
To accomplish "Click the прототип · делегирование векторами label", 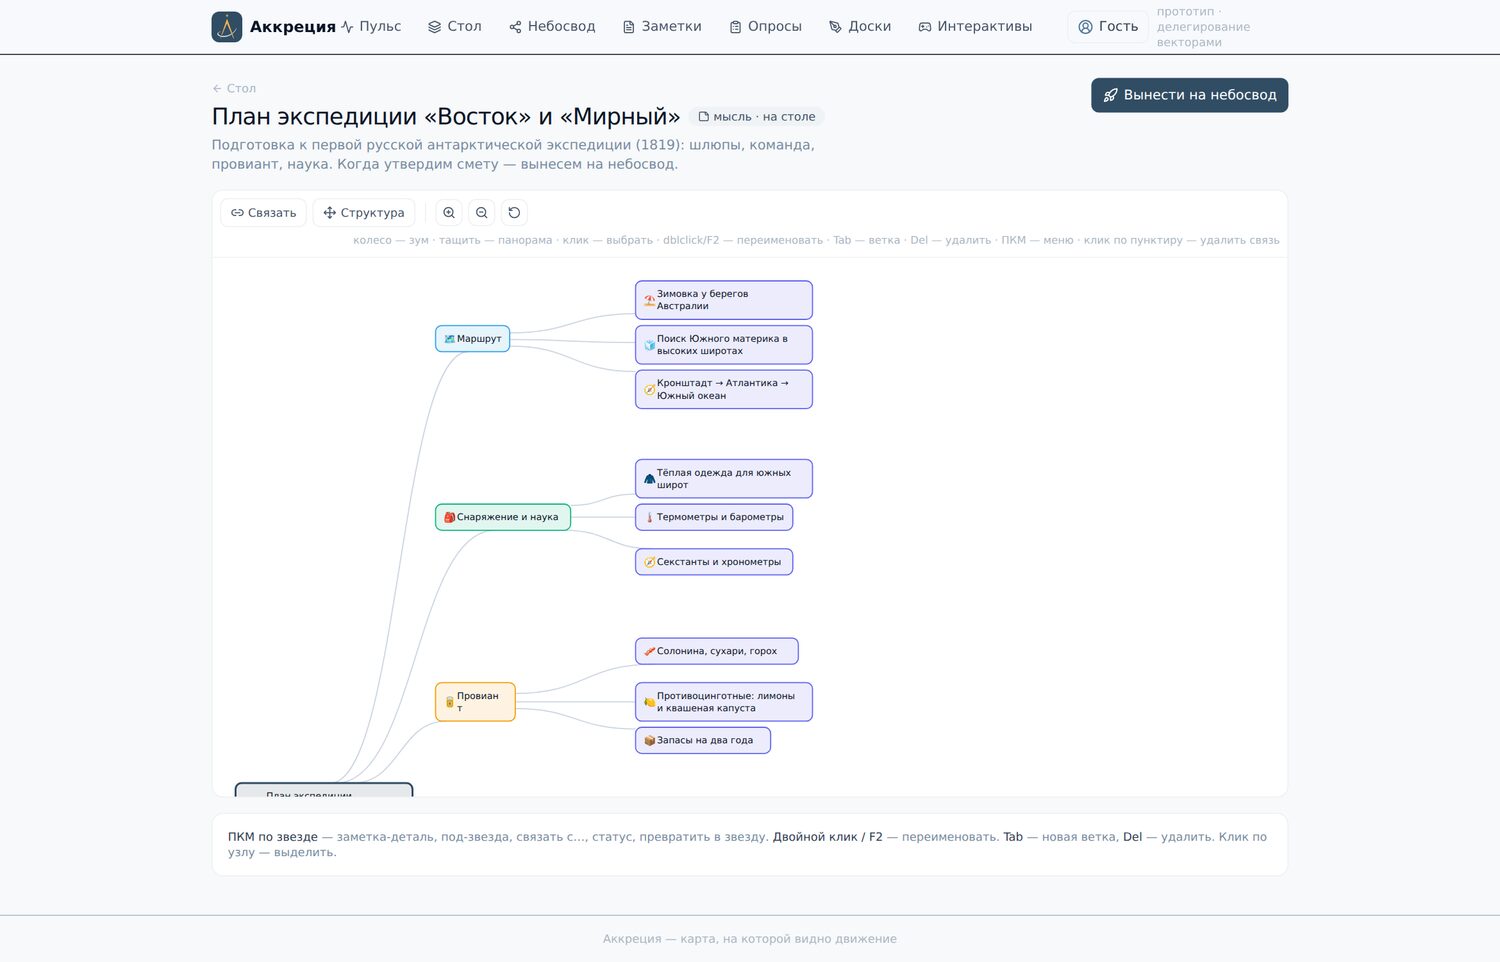I will click(1204, 27).
